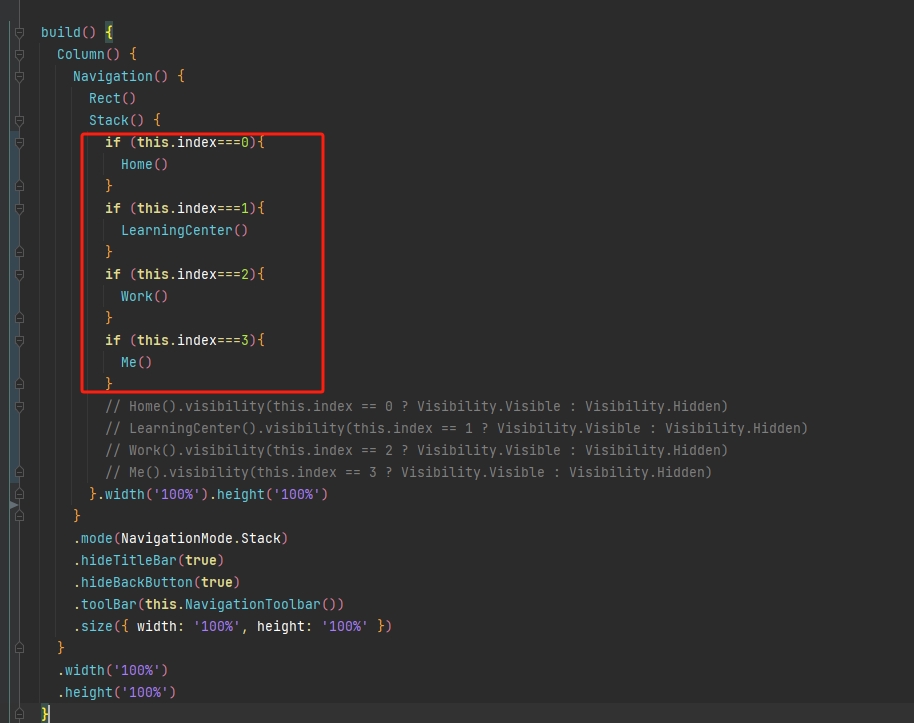Click the Rect() component call

[113, 99]
